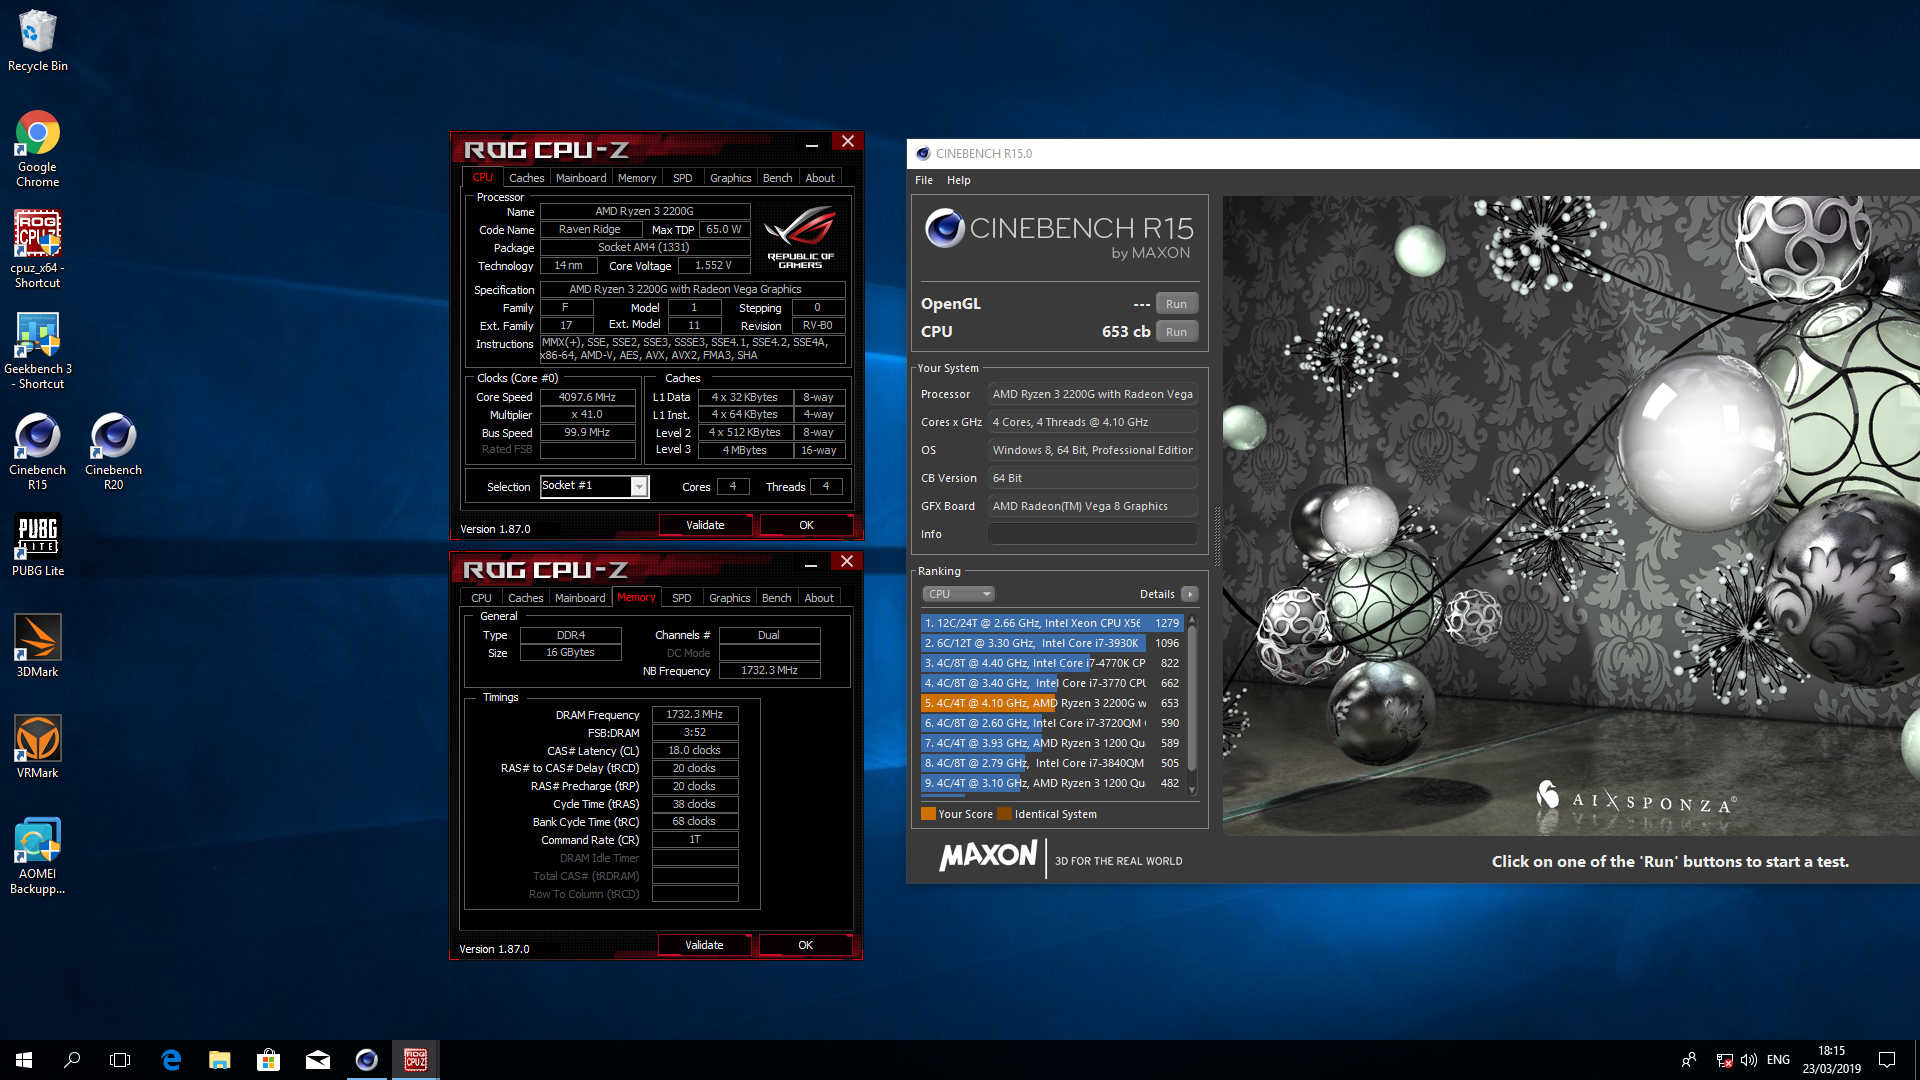
Task: Open the Recycle Bin desktop icon
Action: pos(38,40)
